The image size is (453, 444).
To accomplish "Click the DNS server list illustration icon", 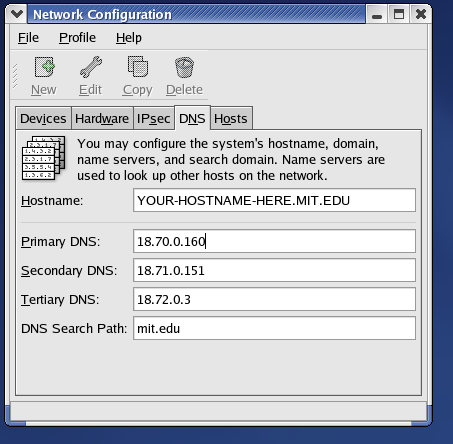I will click(43, 158).
